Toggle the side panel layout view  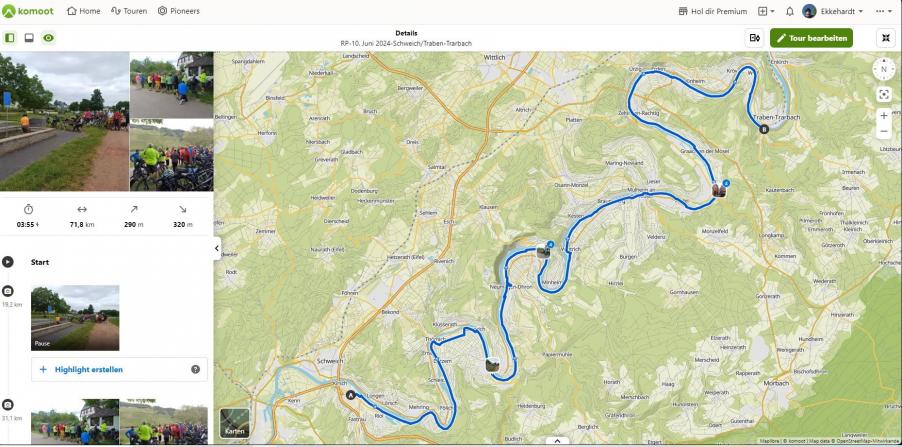[x=10, y=38]
